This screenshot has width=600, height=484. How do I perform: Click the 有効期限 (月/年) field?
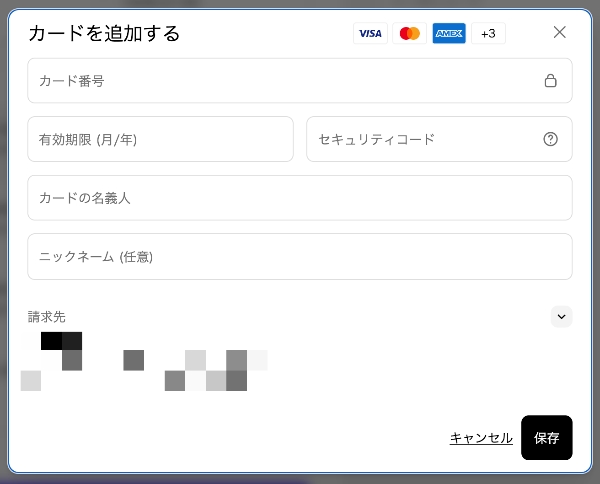(160, 139)
